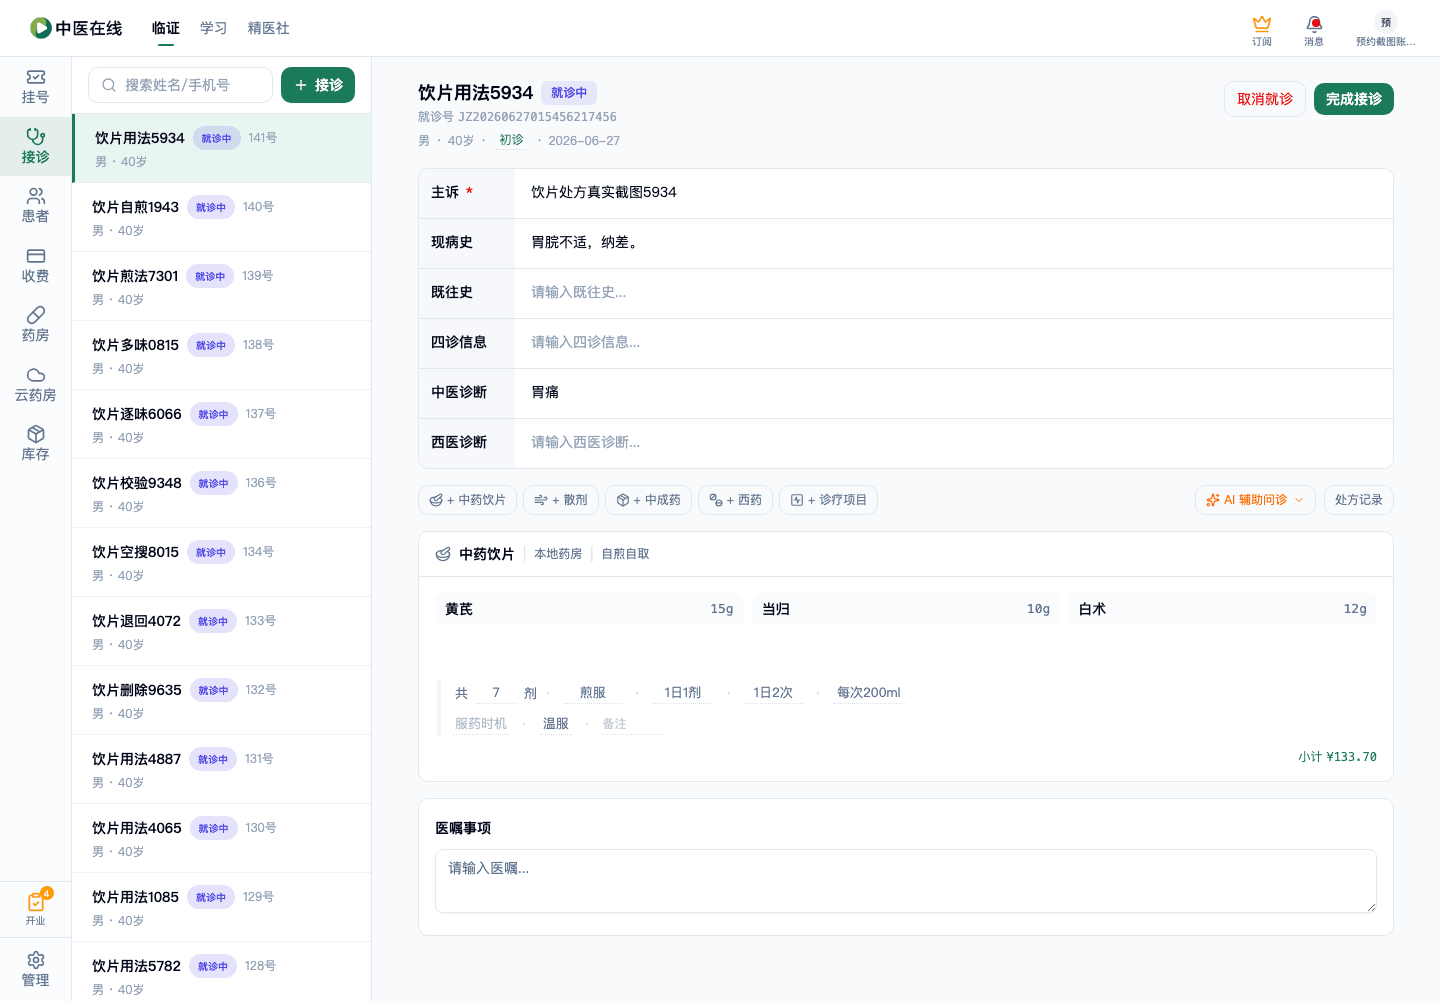Select patient 饮片多味0815

coord(221,355)
